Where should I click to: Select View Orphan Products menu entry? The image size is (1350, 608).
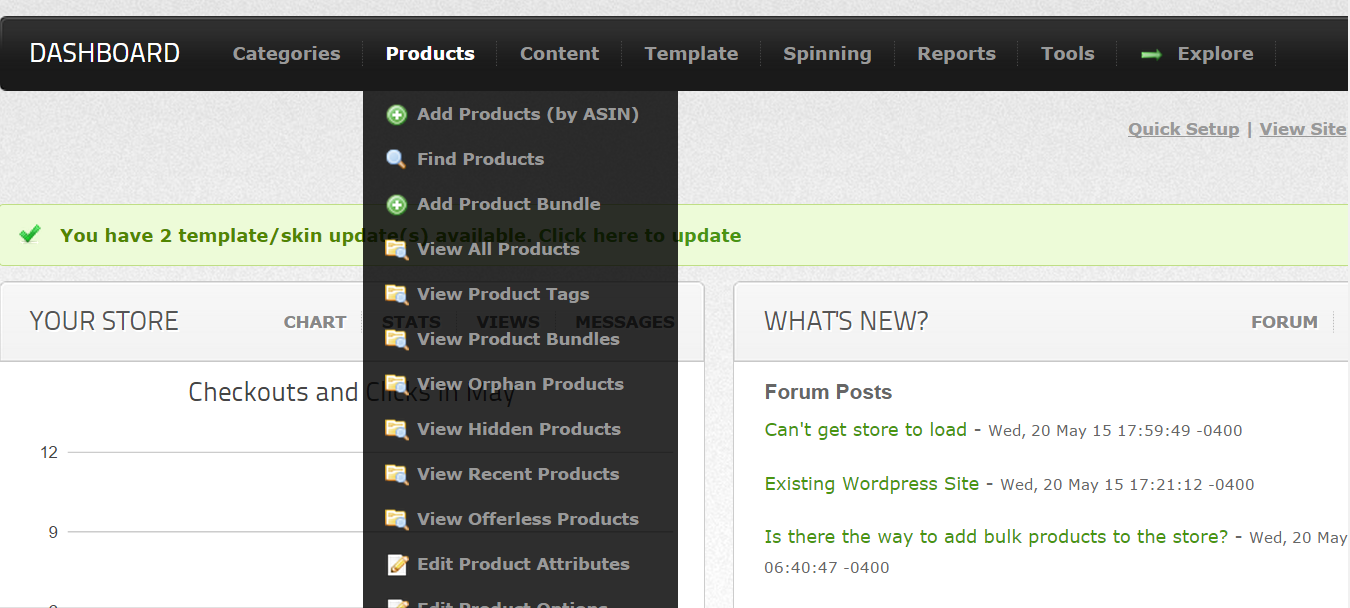pos(520,384)
